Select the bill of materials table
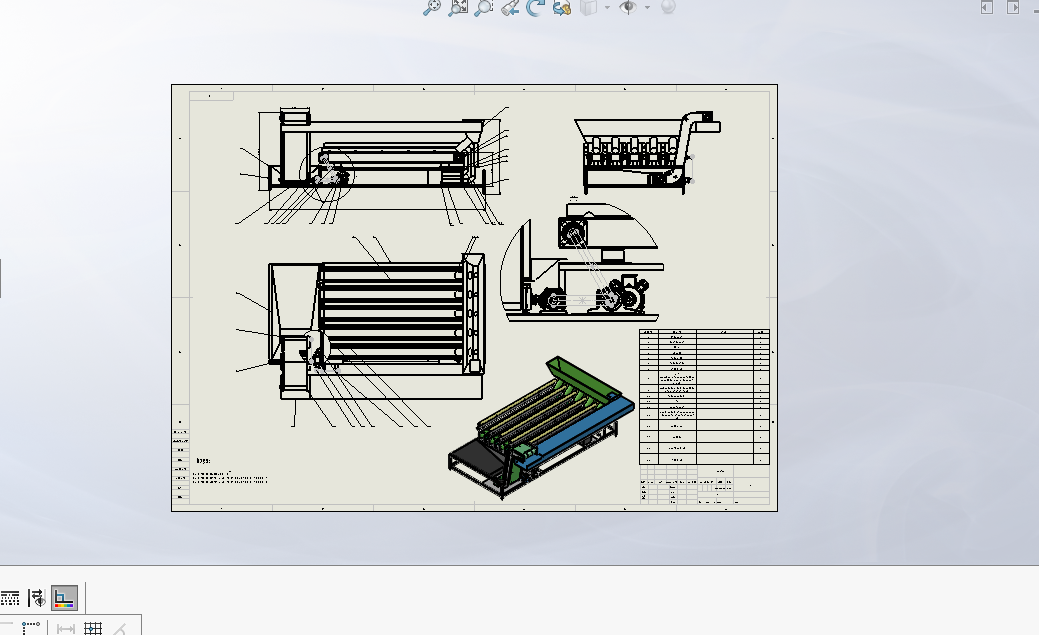The height and width of the screenshot is (635, 1039). 704,396
